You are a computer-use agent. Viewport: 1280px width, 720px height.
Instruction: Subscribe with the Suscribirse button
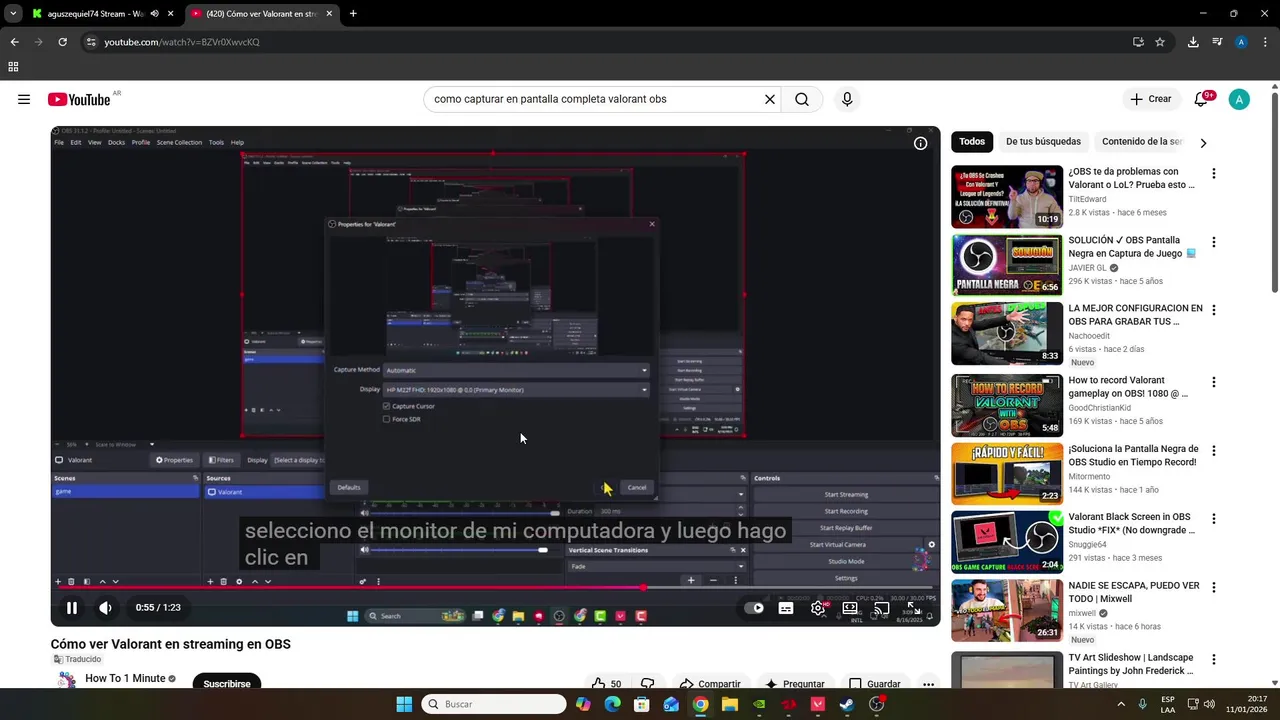coord(227,684)
